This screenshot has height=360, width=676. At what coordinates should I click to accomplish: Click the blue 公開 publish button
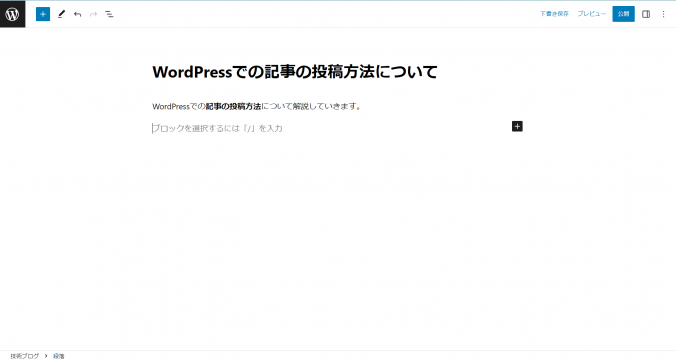623,14
